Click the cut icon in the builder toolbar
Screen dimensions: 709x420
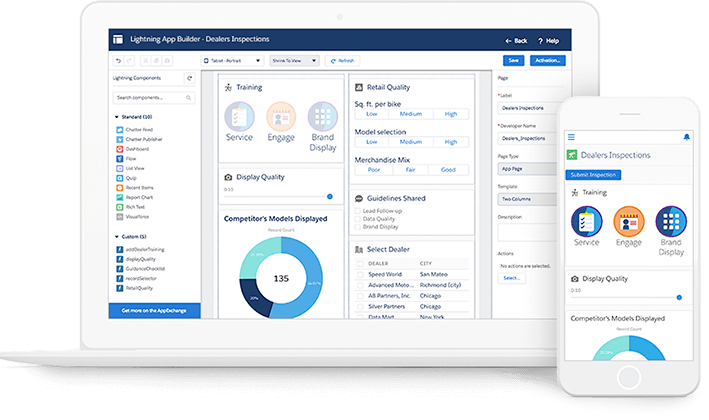click(x=146, y=61)
